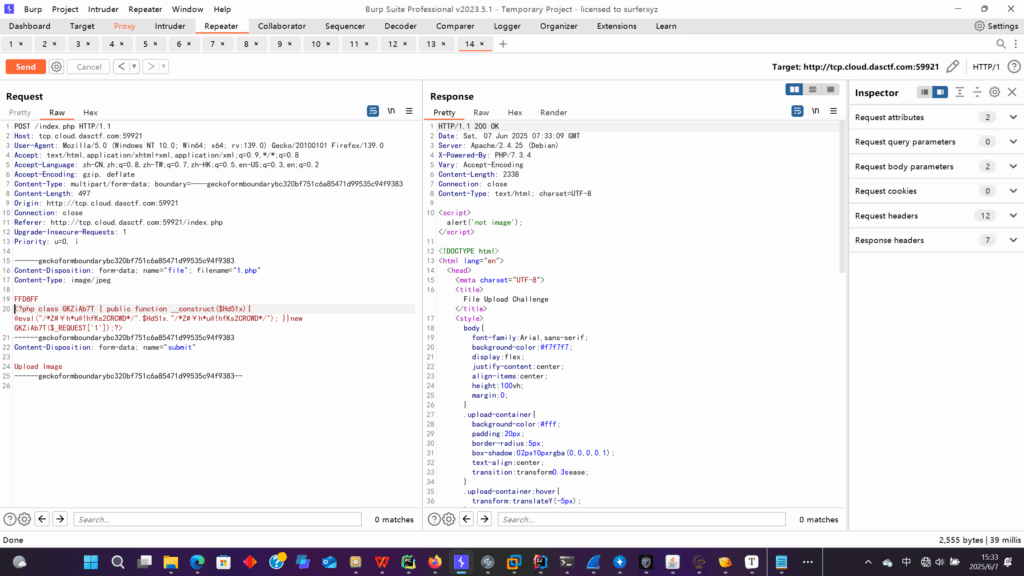This screenshot has width=1024, height=576.
Task: Jump to next request search match
Action: [x=60, y=519]
